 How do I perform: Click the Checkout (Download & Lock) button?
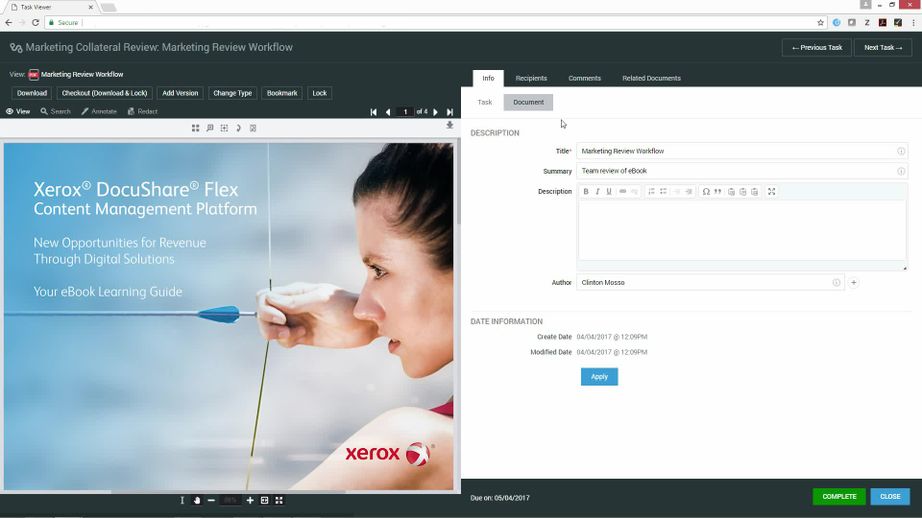(105, 93)
